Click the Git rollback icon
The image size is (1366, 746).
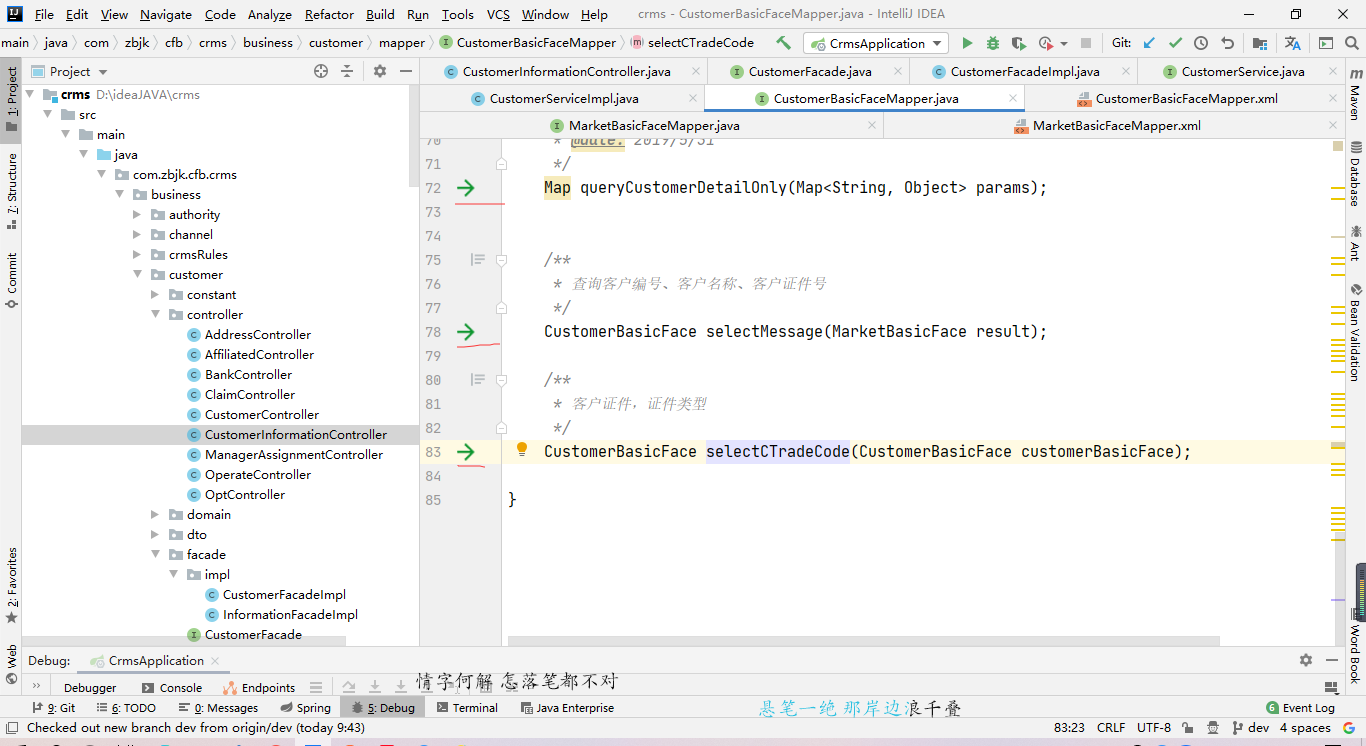pyautogui.click(x=1227, y=43)
